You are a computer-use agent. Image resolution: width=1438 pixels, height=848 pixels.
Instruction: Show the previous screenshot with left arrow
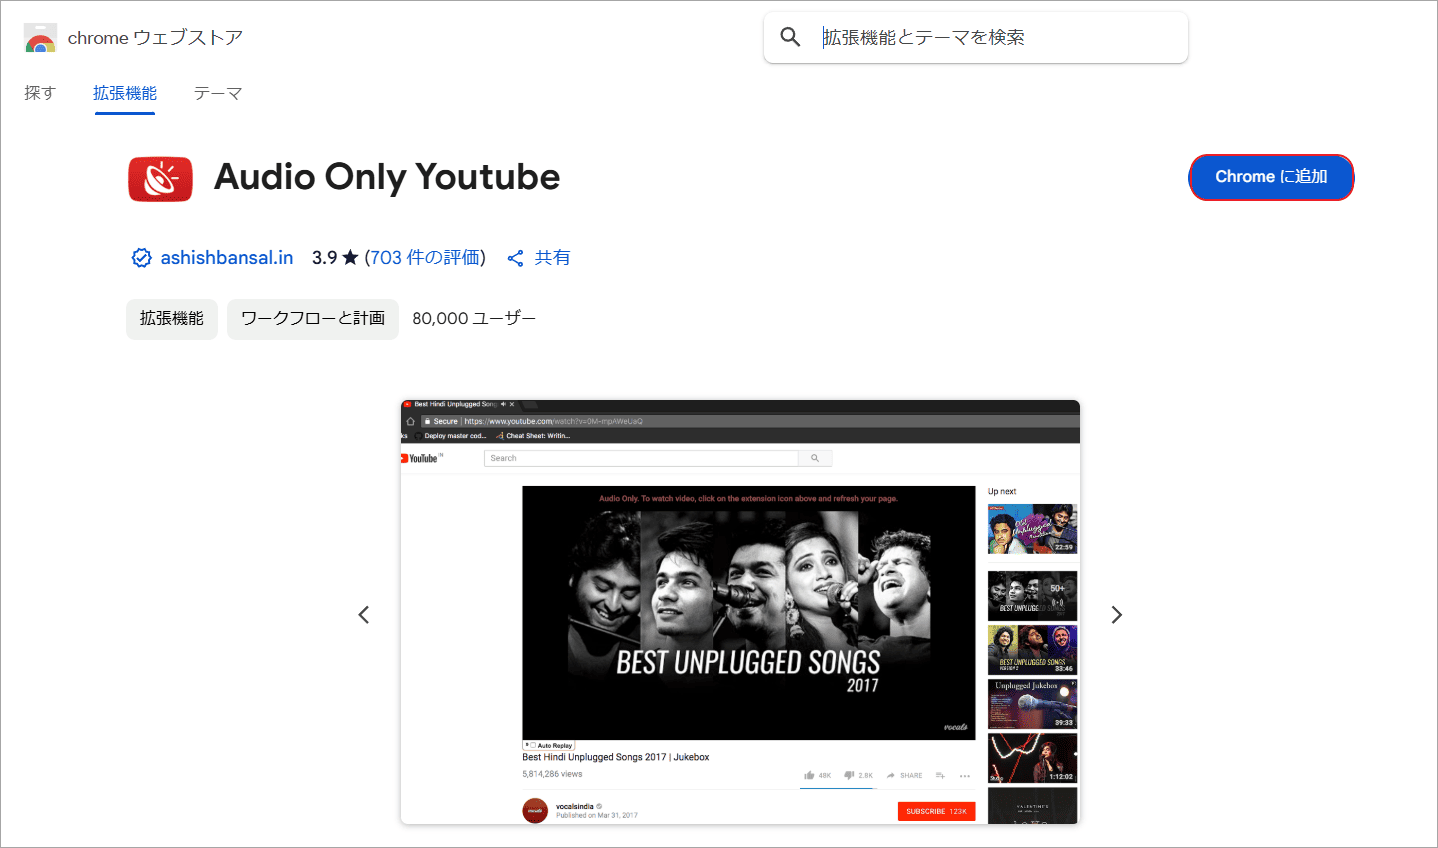364,615
